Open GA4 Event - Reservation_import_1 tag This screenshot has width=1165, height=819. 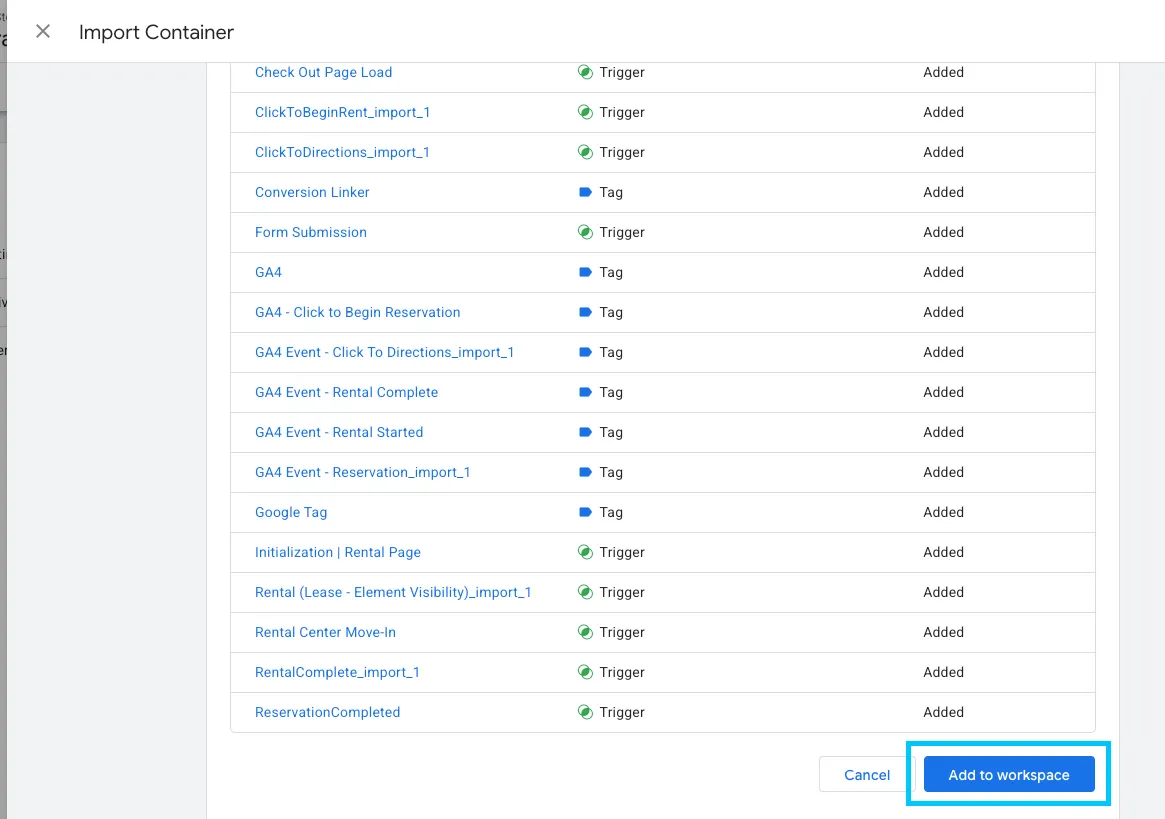pos(363,473)
